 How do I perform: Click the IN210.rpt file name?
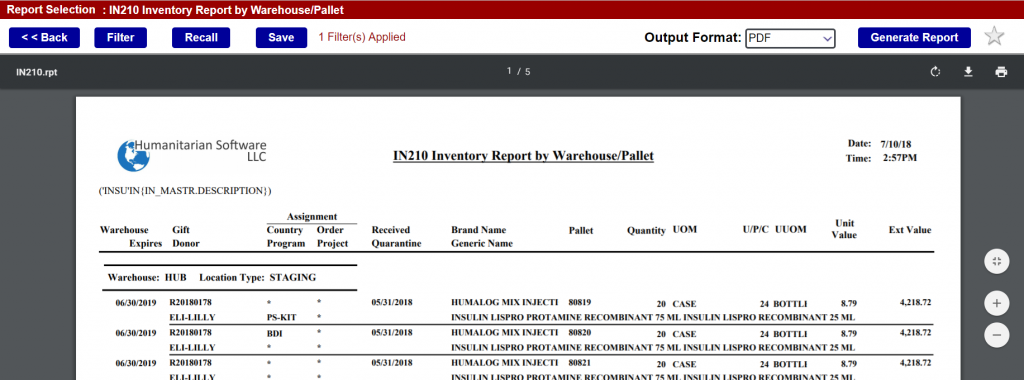[37, 72]
